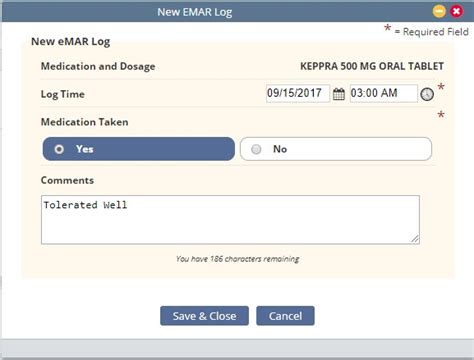Click the KEPPRA 500 MG ORAL TABLET text
Image resolution: width=474 pixels, height=360 pixels.
tap(372, 66)
